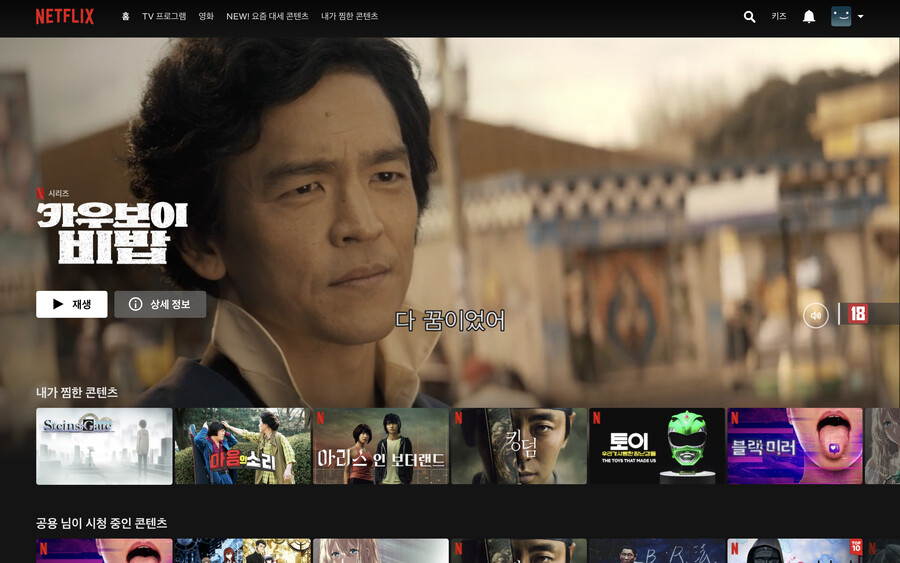Click the Netflix N 시리즈 label
The height and width of the screenshot is (563, 900).
point(53,193)
